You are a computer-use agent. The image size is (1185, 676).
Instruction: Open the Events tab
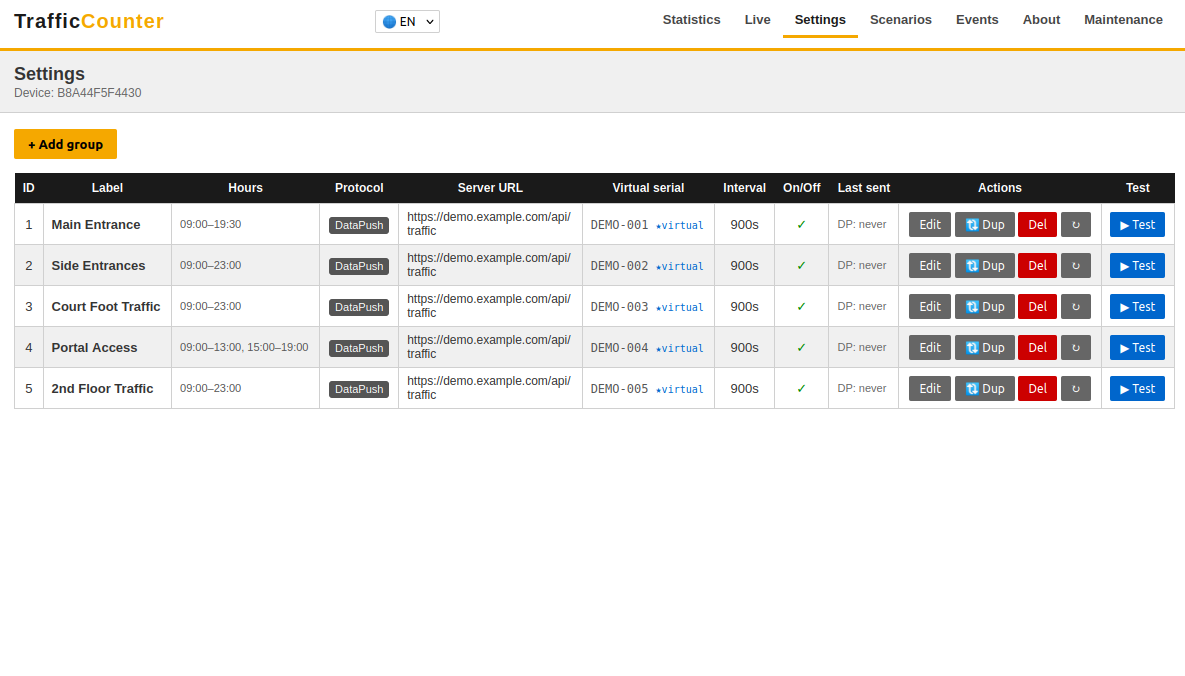click(x=977, y=20)
